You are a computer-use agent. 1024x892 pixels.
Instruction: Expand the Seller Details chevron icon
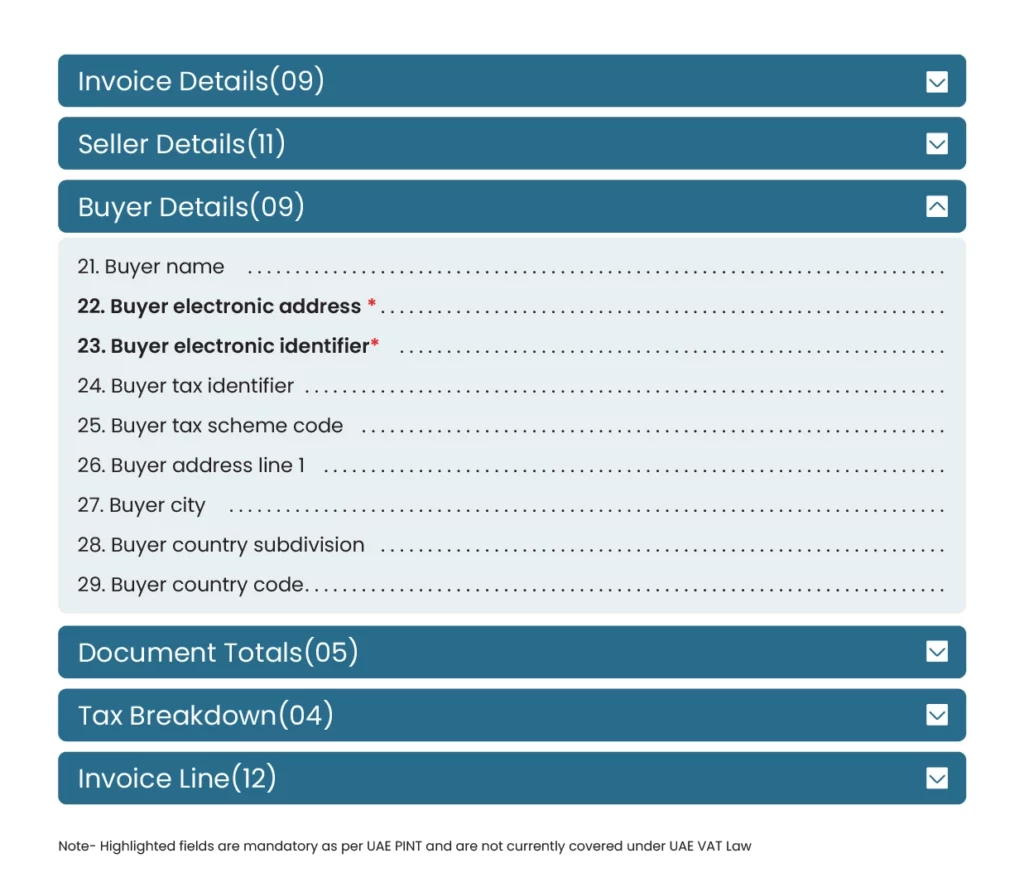tap(937, 145)
